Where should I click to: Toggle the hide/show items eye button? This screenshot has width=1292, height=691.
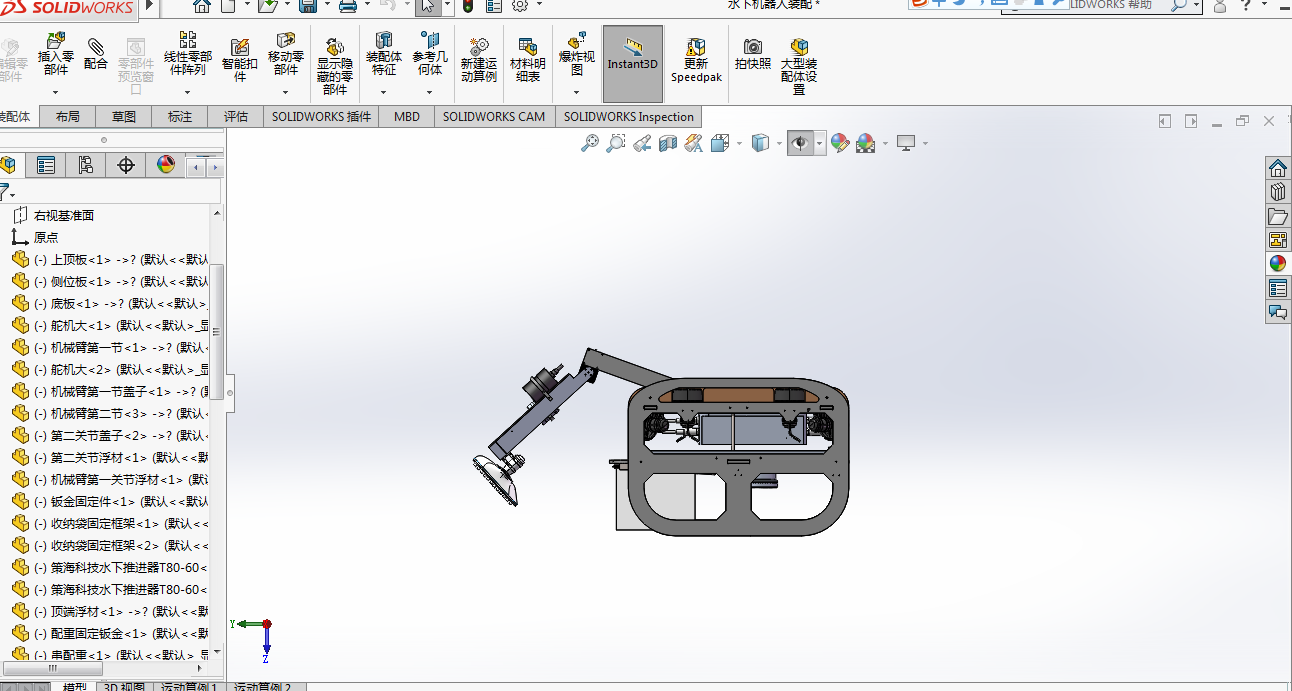tap(799, 144)
